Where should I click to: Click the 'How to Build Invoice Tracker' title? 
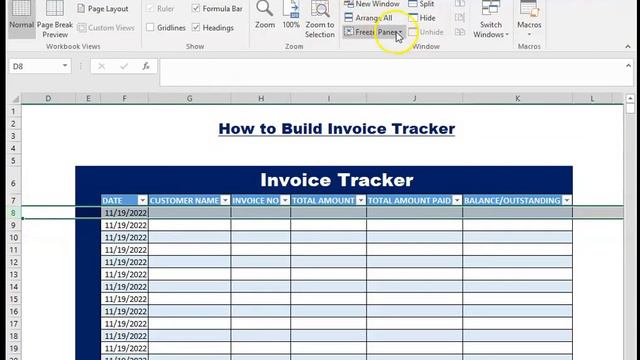click(x=337, y=129)
